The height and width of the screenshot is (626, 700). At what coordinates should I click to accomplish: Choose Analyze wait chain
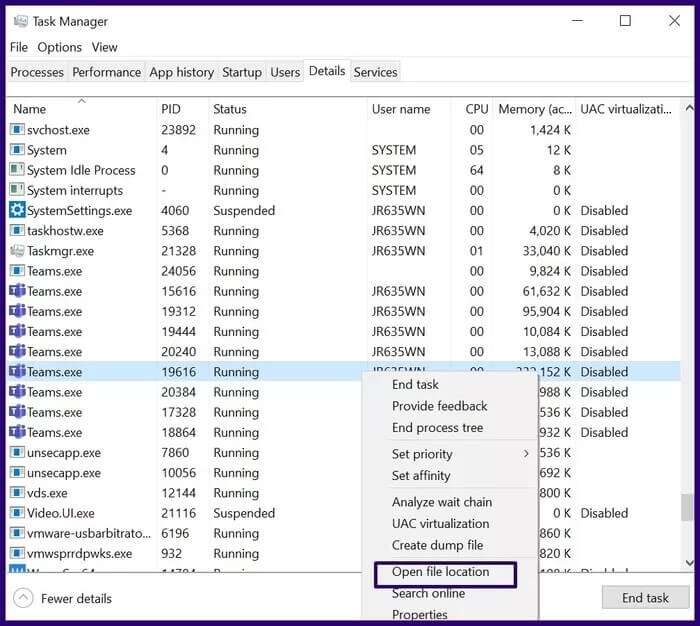pos(442,502)
